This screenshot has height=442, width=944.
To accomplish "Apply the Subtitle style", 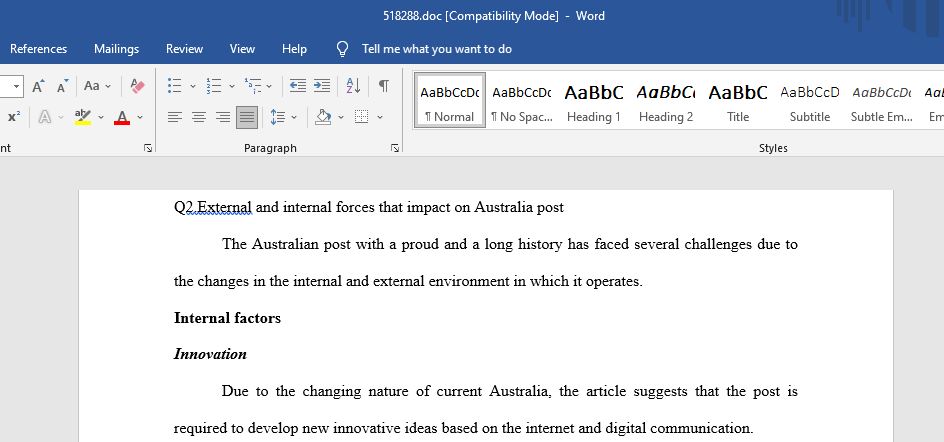I will (x=810, y=101).
